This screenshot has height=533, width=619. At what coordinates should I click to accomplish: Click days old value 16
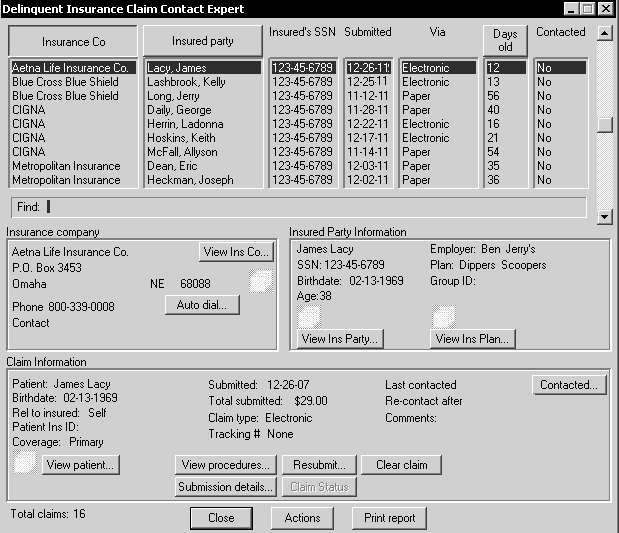(493, 124)
